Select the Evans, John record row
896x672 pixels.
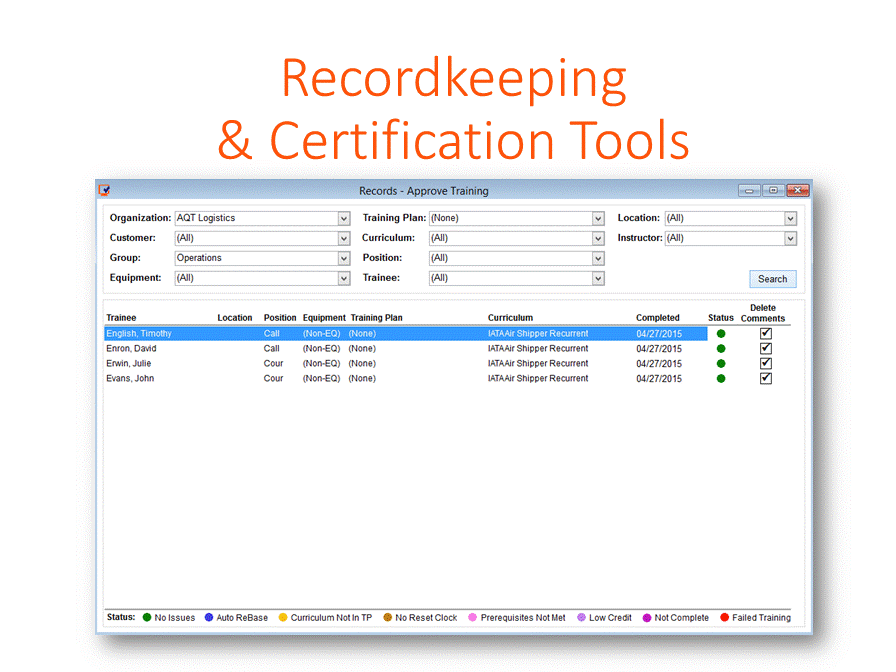[130, 379]
